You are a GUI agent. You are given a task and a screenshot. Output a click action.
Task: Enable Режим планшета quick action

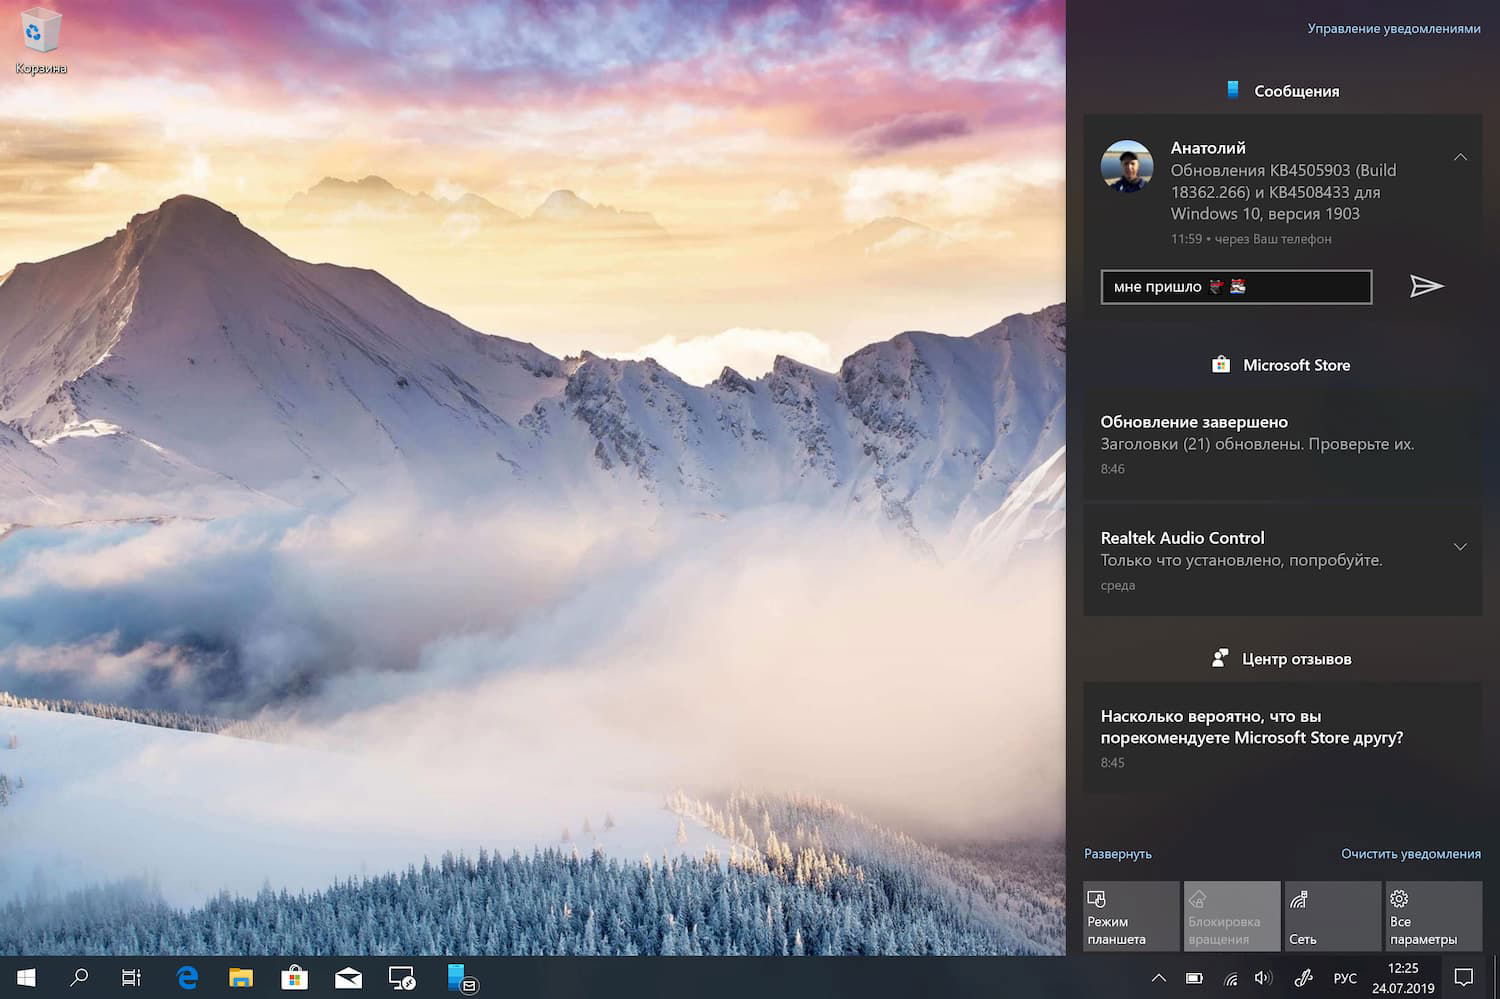[1130, 915]
